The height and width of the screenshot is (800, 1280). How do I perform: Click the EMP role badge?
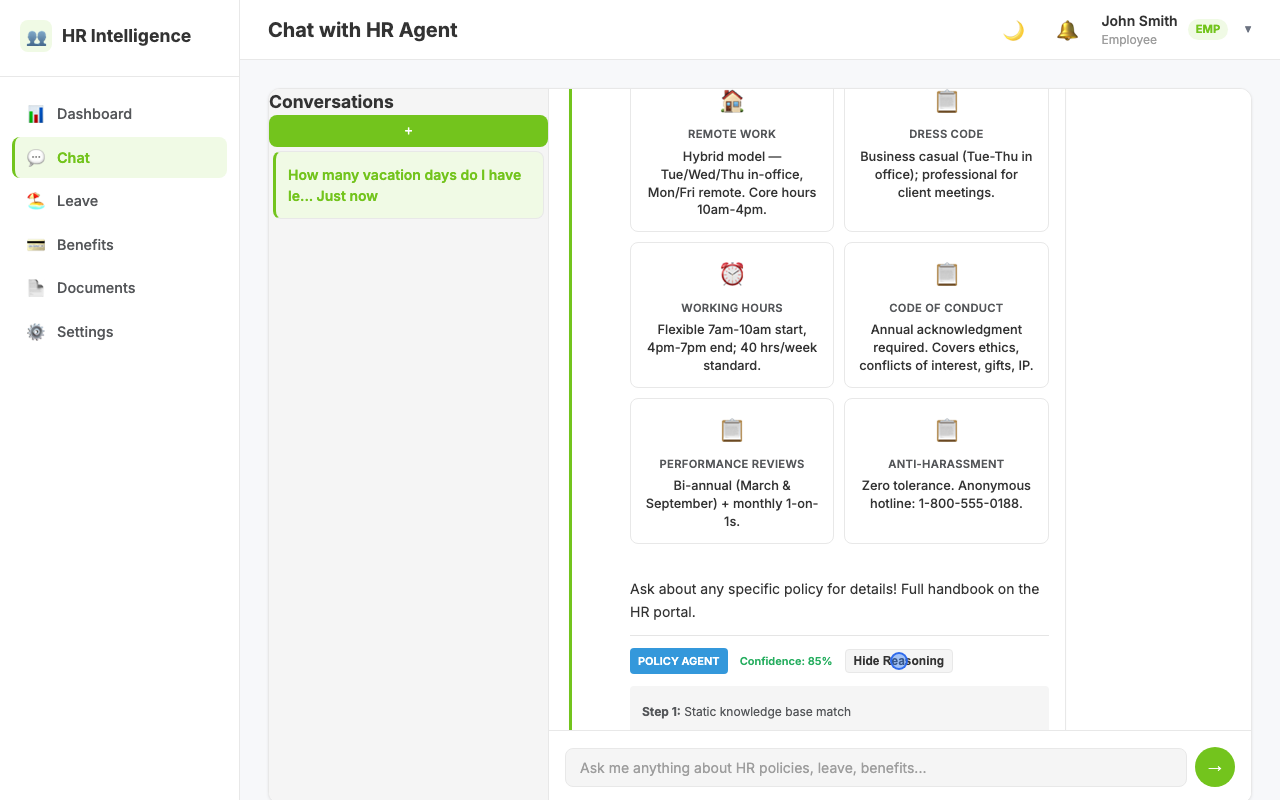point(1208,29)
